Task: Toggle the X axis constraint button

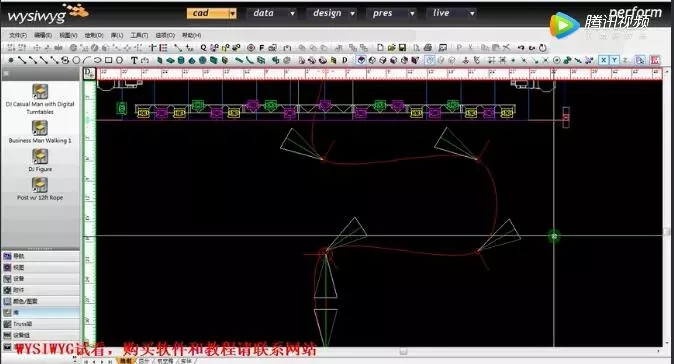Action: tap(604, 60)
